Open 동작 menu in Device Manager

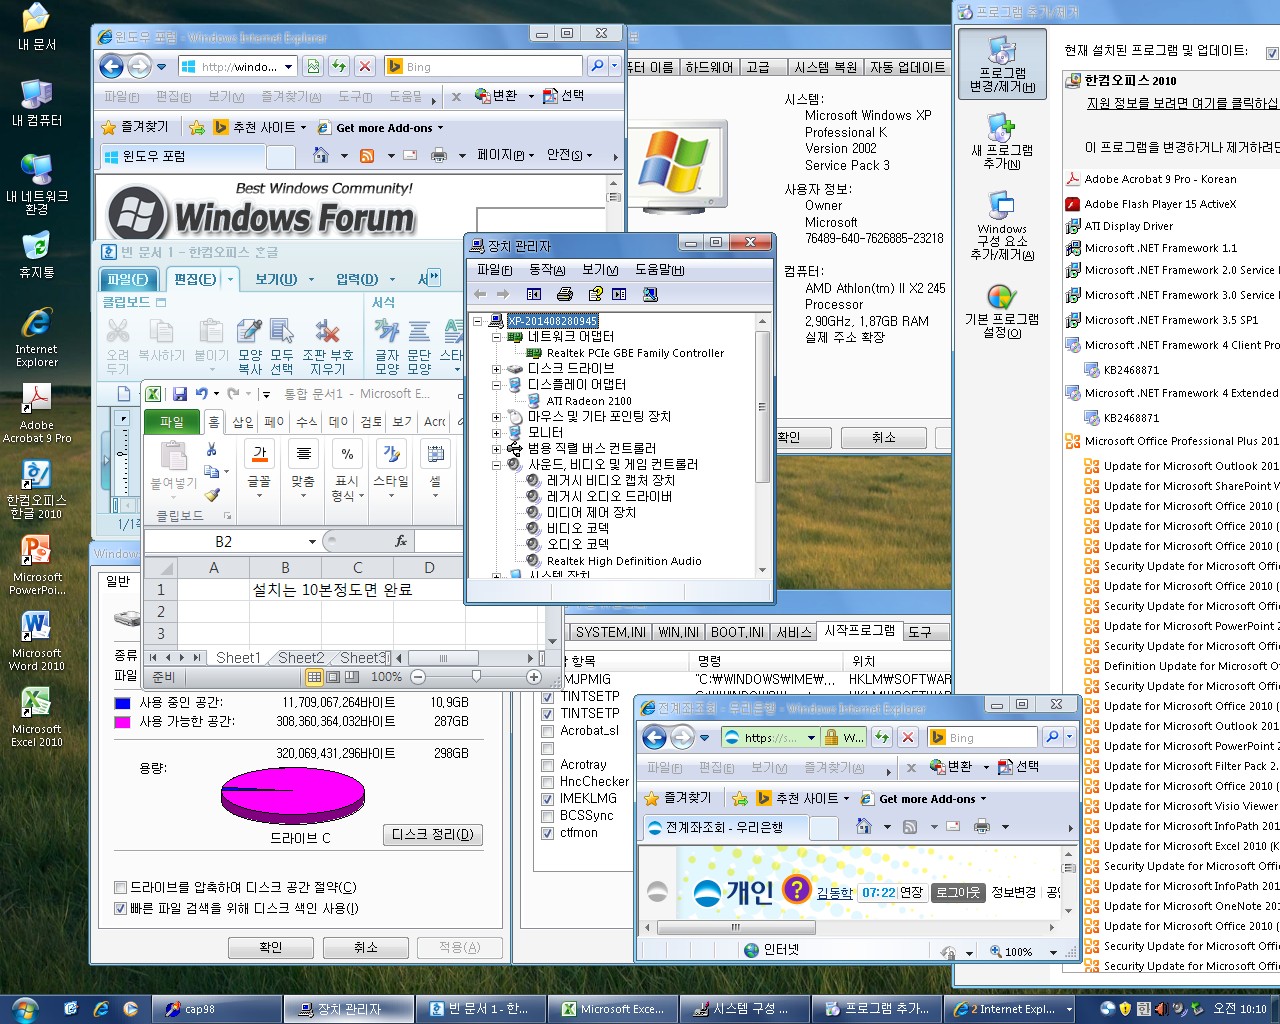point(547,270)
